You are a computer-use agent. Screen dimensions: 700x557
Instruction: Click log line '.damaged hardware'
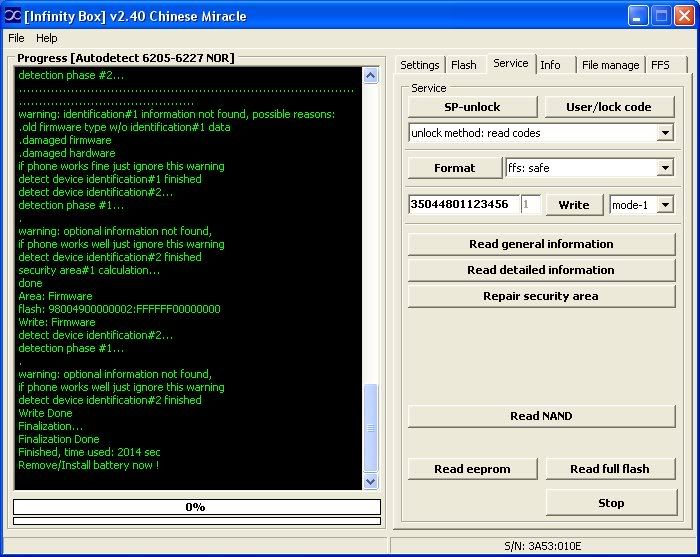67,153
